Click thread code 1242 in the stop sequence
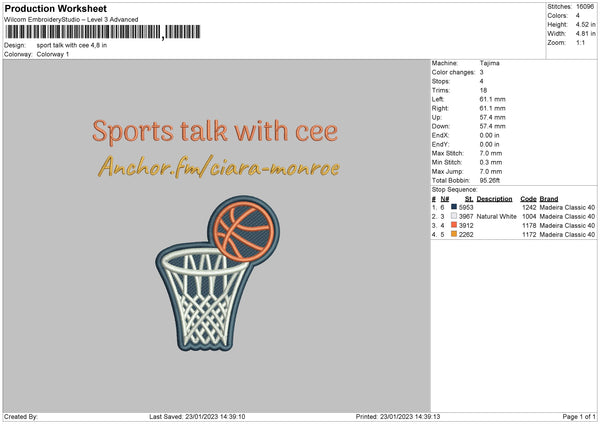The image size is (600, 424). [x=529, y=207]
